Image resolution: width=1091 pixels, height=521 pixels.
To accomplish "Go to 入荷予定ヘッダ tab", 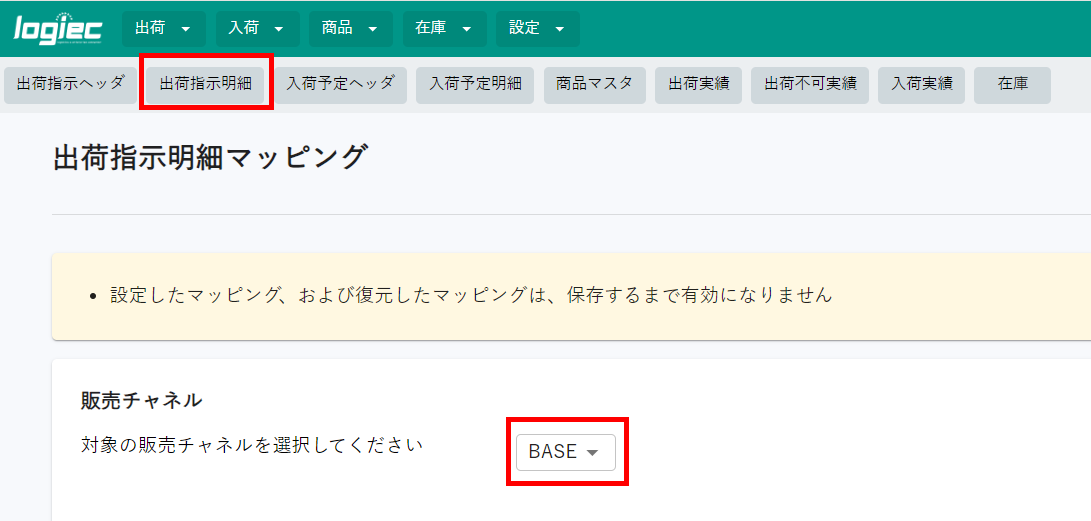I will 340,85.
